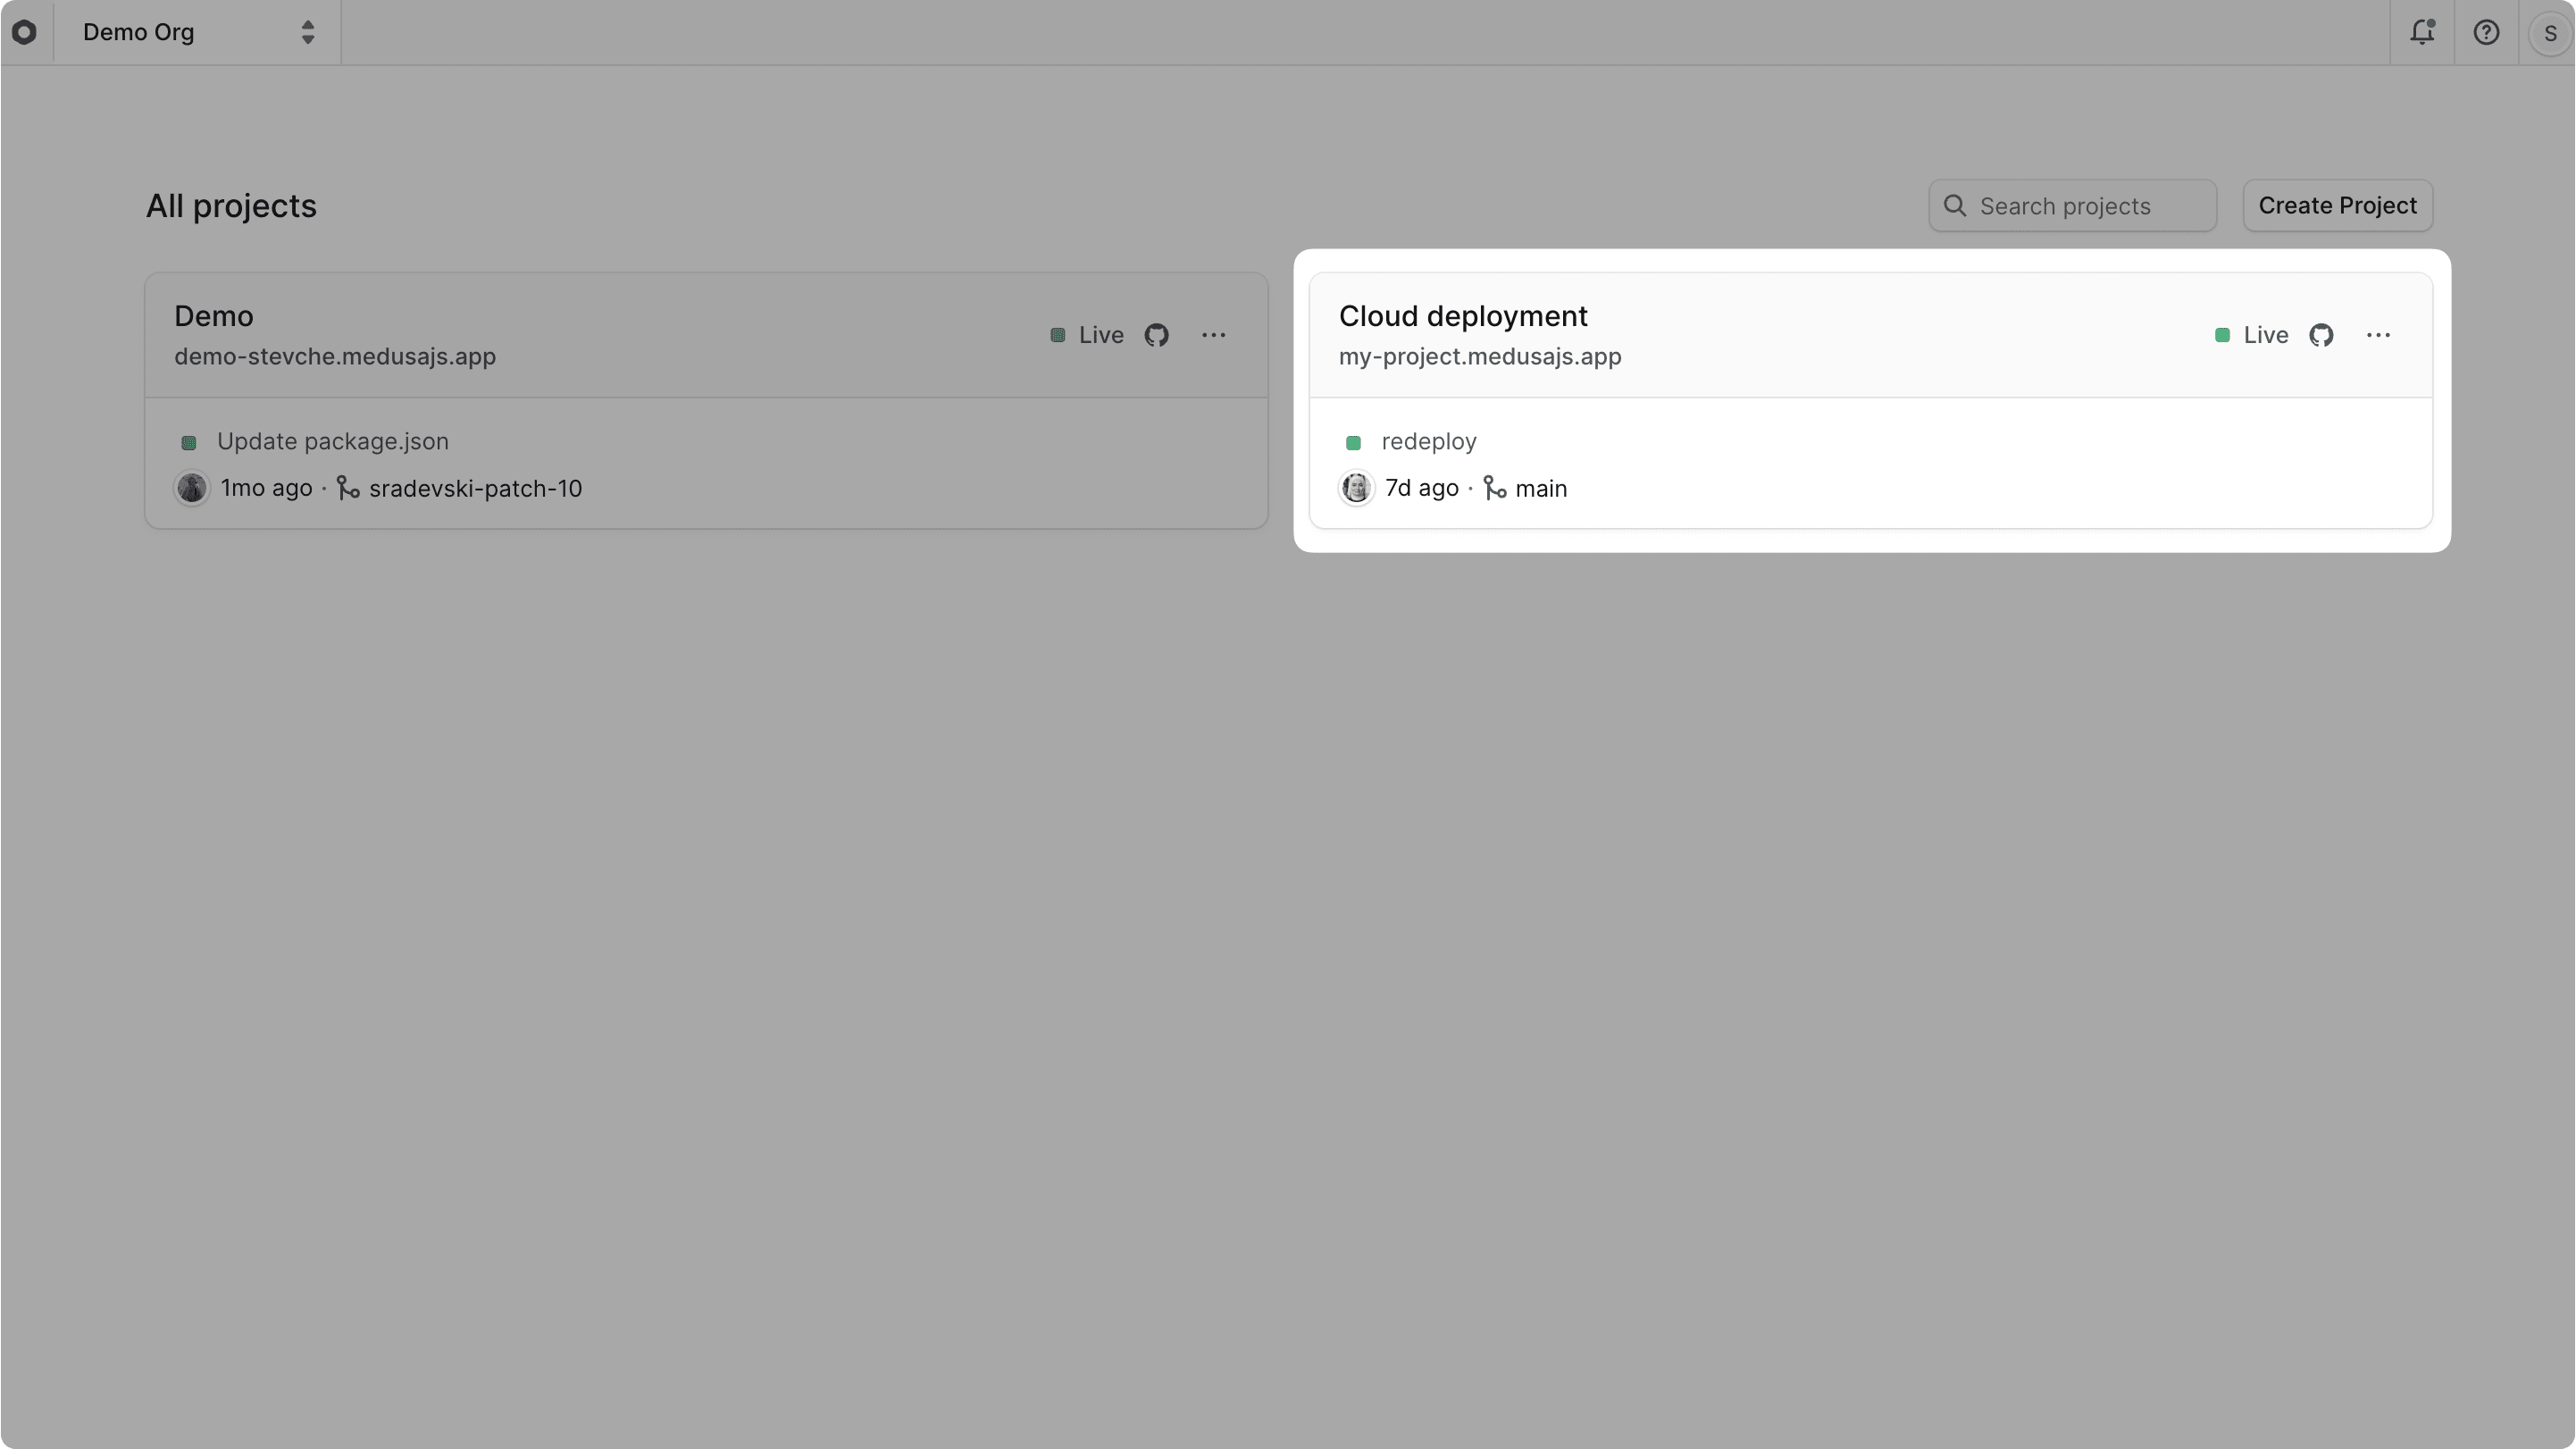Click the committer avatar on Update package.json row

pyautogui.click(x=191, y=488)
